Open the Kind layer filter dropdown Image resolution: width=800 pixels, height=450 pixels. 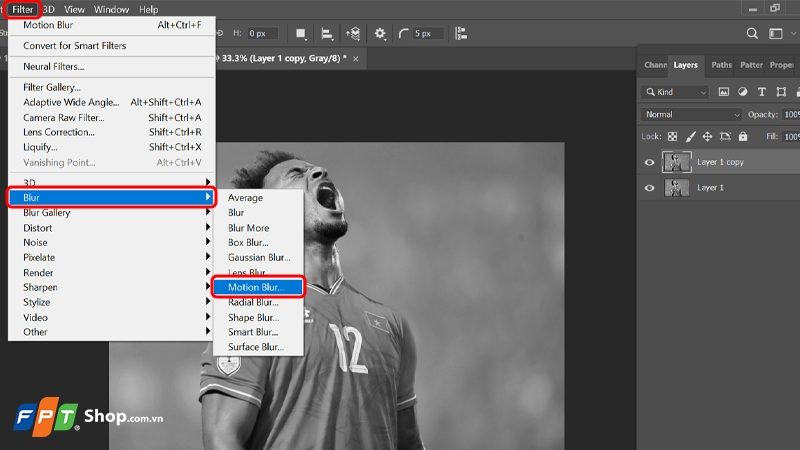(x=675, y=92)
